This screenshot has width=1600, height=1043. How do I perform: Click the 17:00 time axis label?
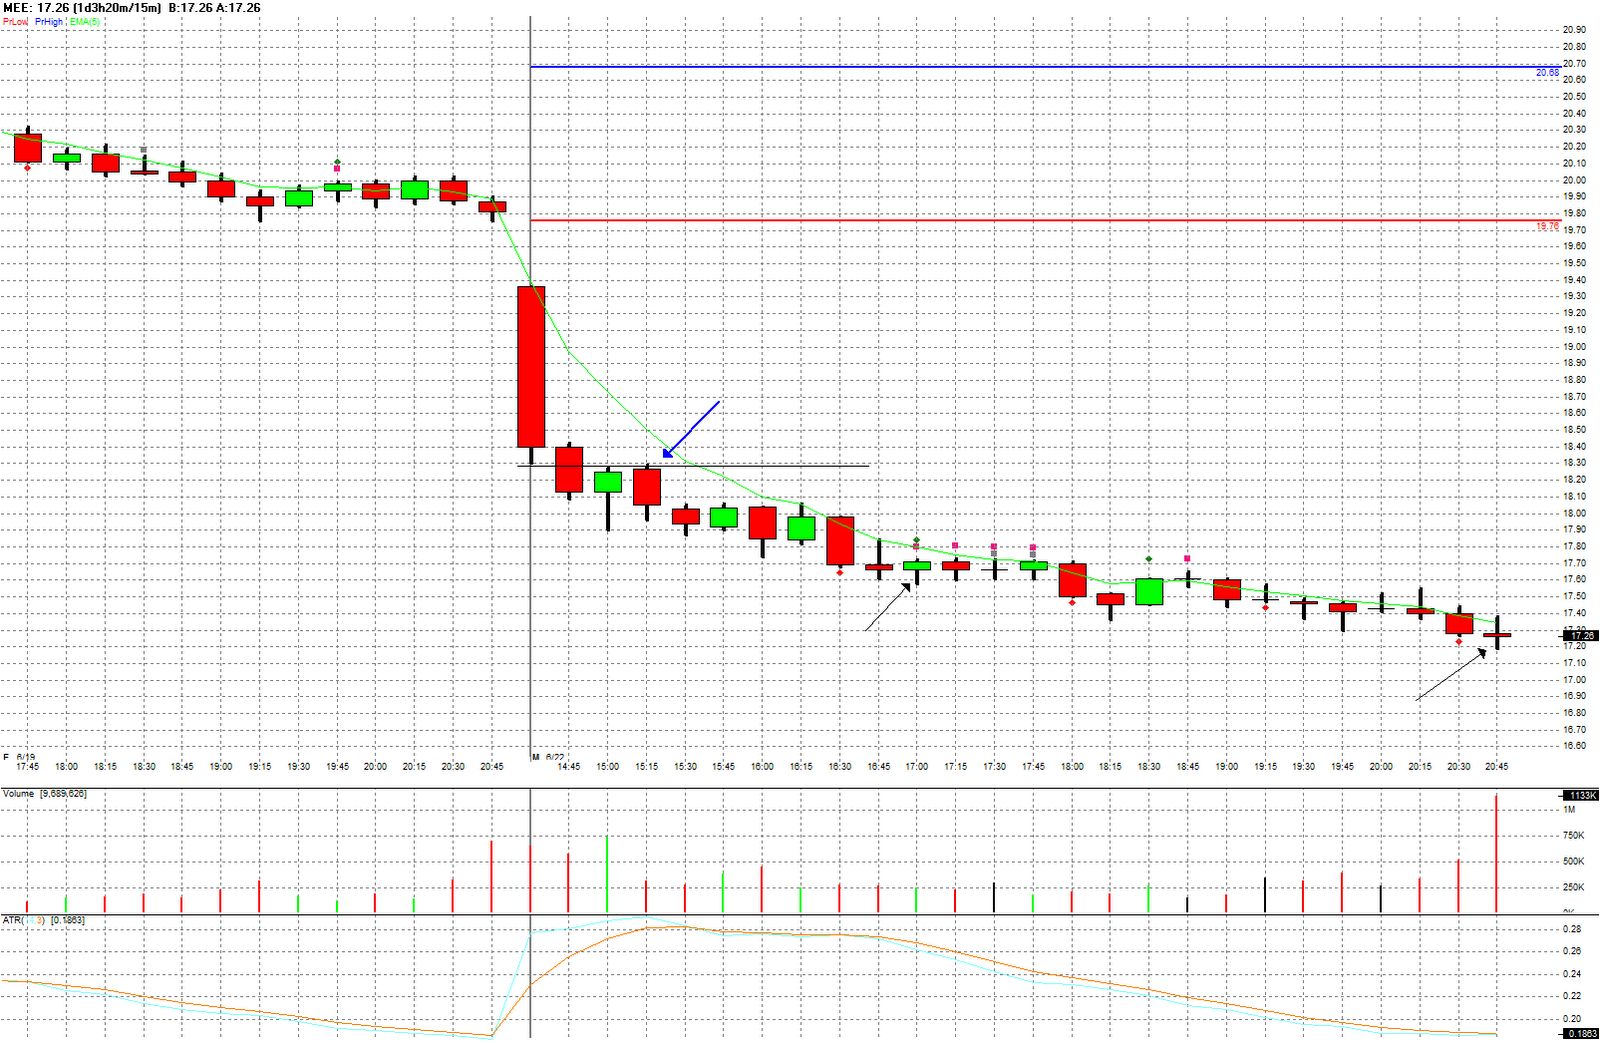point(917,767)
